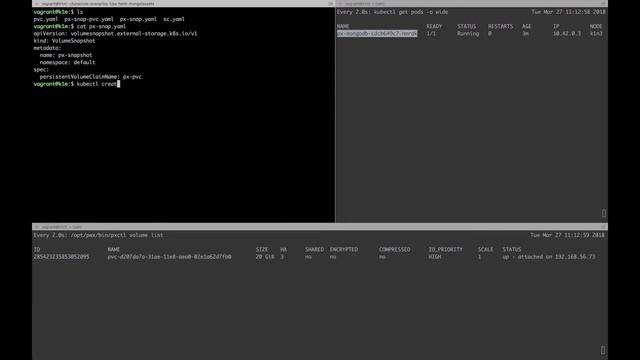
Task: Click the apiVersion volumesnapshot line
Action: [115, 33]
